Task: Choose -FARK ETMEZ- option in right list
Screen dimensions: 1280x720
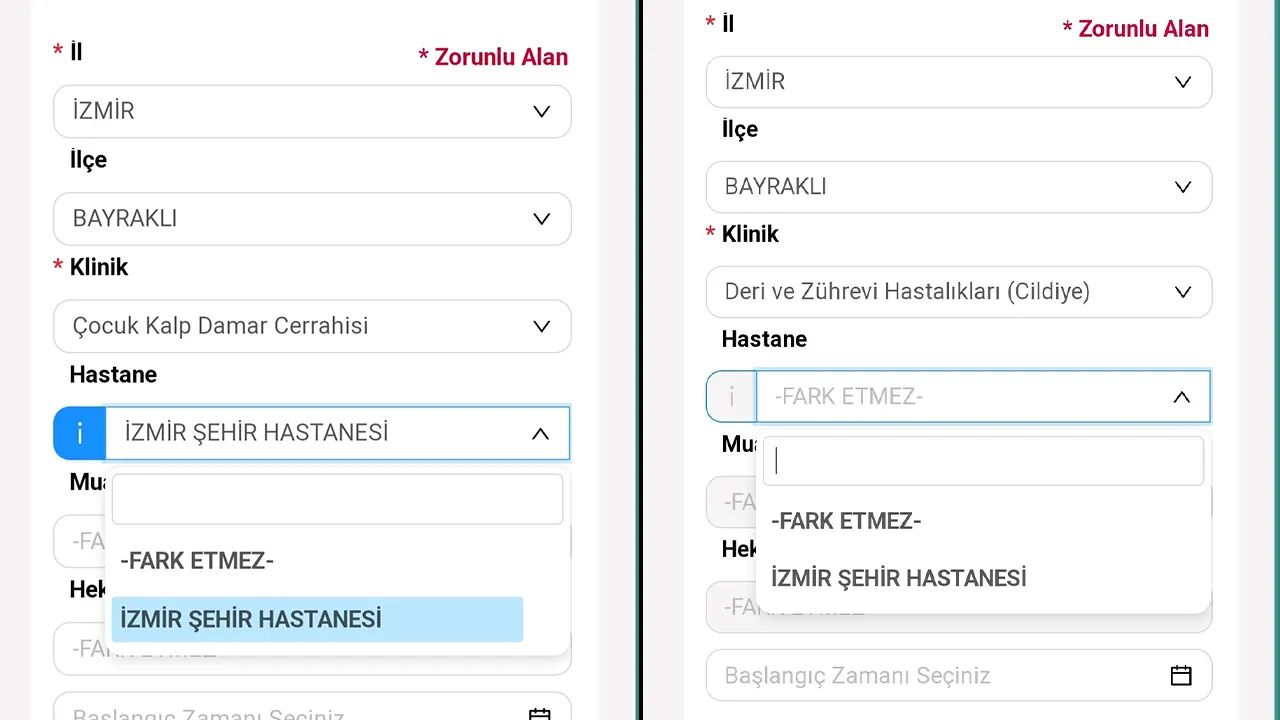Action: [846, 521]
